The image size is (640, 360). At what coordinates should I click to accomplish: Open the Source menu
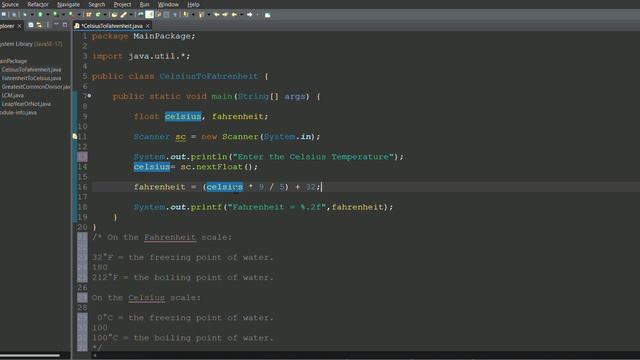(10, 4)
